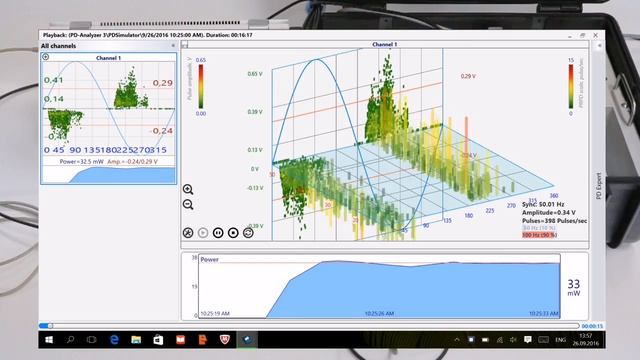
Task: Launch Microsoft Edge from taskbar
Action: [114, 340]
